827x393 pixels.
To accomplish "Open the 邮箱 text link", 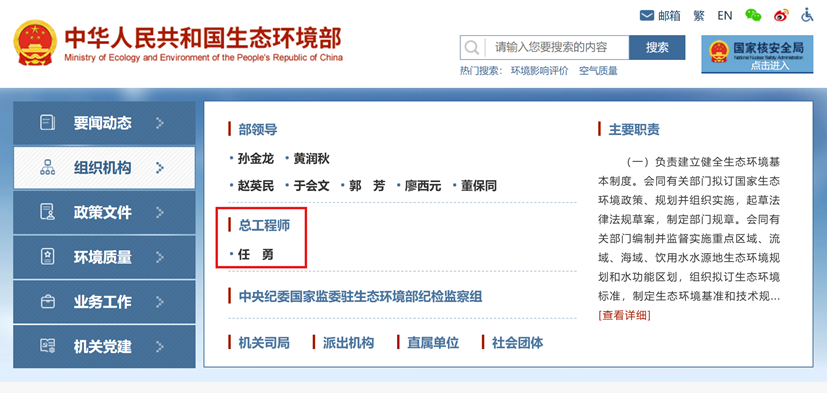I will point(669,16).
